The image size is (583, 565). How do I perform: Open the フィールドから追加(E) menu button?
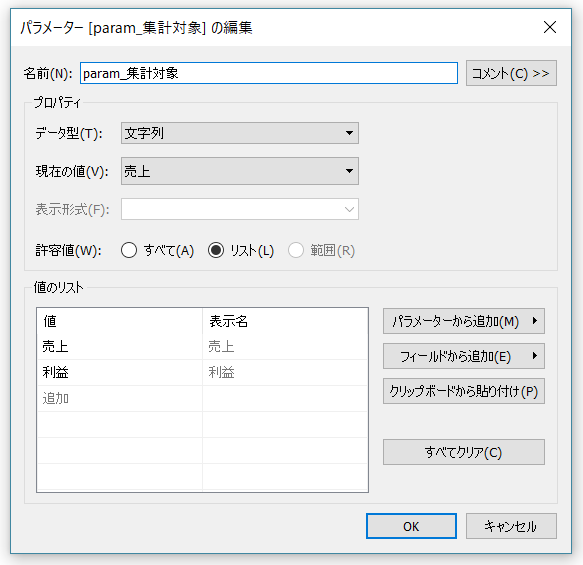point(464,356)
